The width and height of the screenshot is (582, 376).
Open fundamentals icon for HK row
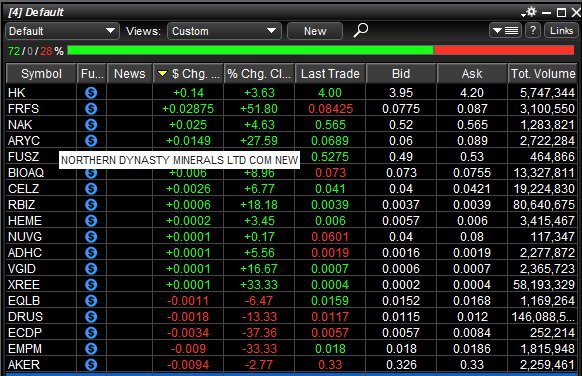tap(91, 92)
